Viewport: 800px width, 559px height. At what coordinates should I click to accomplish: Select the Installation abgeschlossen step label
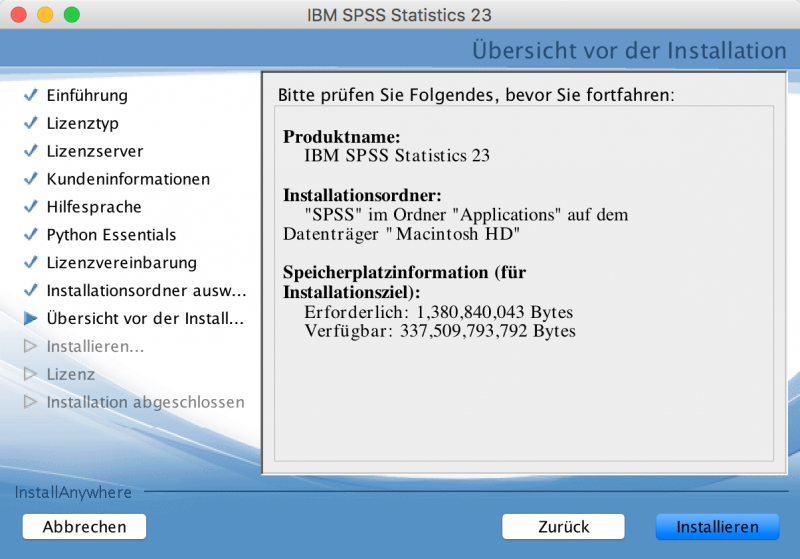[145, 402]
